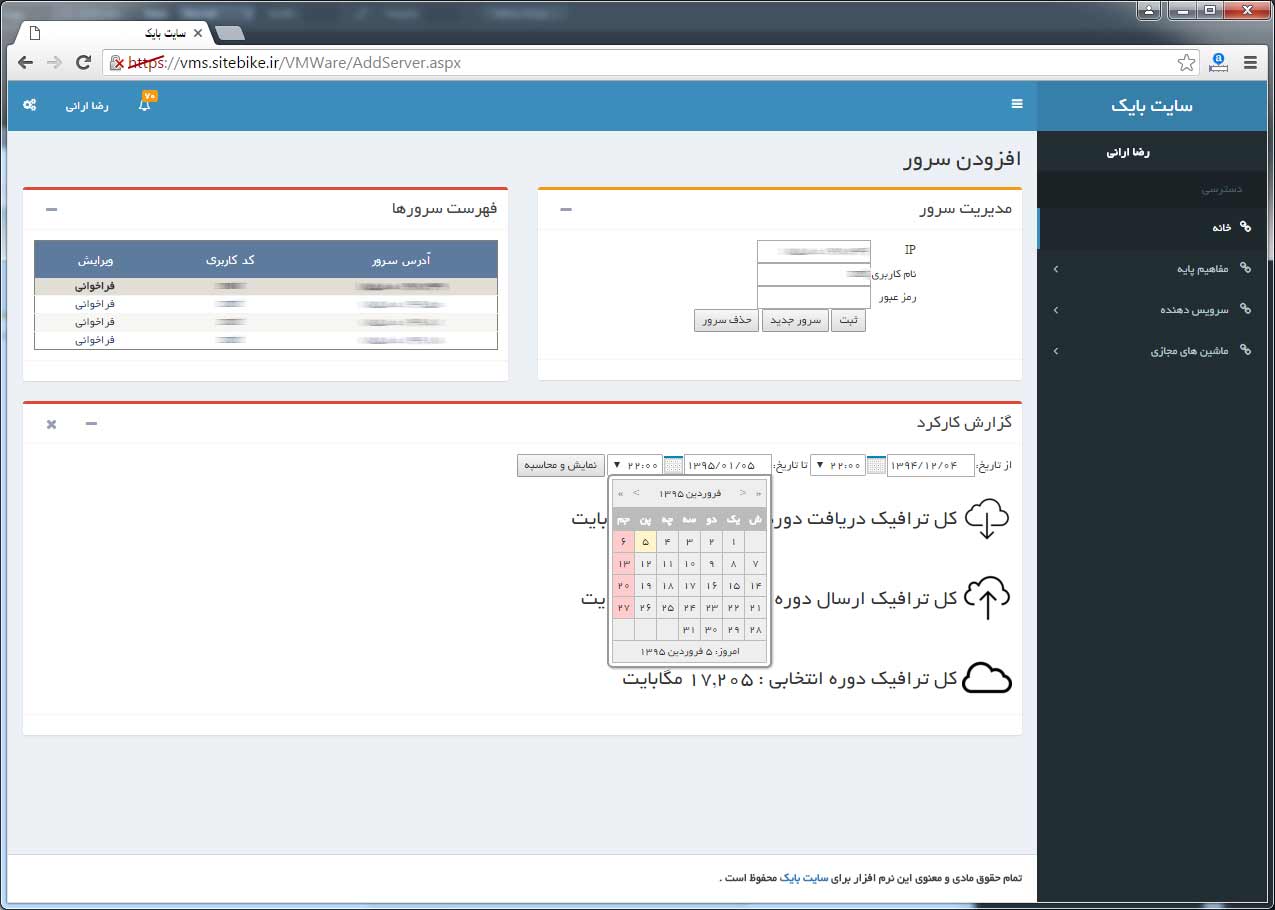Open the Chrome menu icon
The width and height of the screenshot is (1275, 910).
coord(1250,62)
